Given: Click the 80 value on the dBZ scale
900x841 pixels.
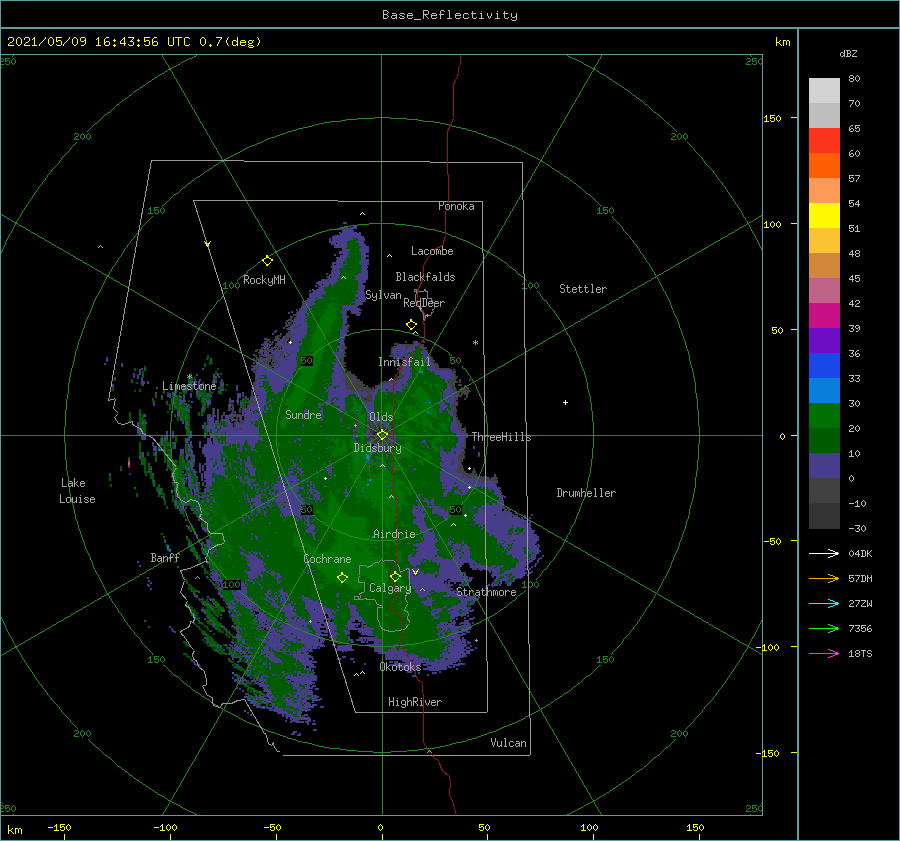Looking at the screenshot, I should click(854, 79).
